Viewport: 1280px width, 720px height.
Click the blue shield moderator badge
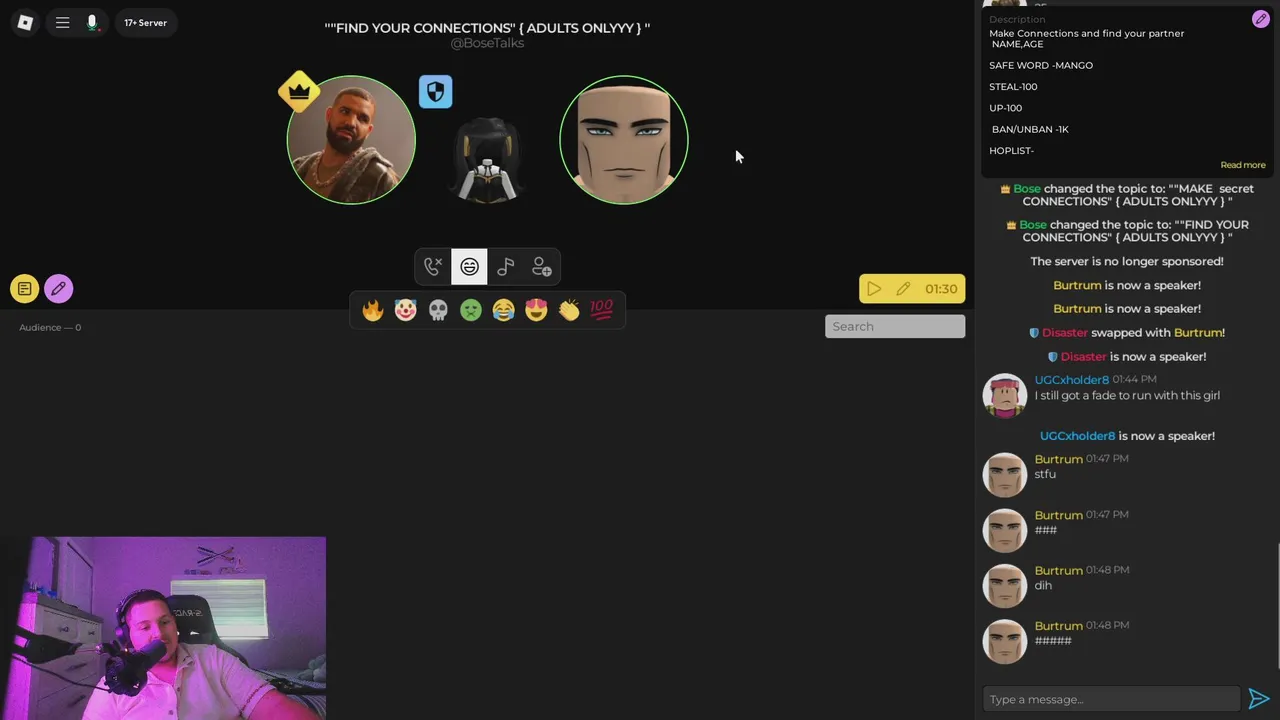pyautogui.click(x=435, y=92)
